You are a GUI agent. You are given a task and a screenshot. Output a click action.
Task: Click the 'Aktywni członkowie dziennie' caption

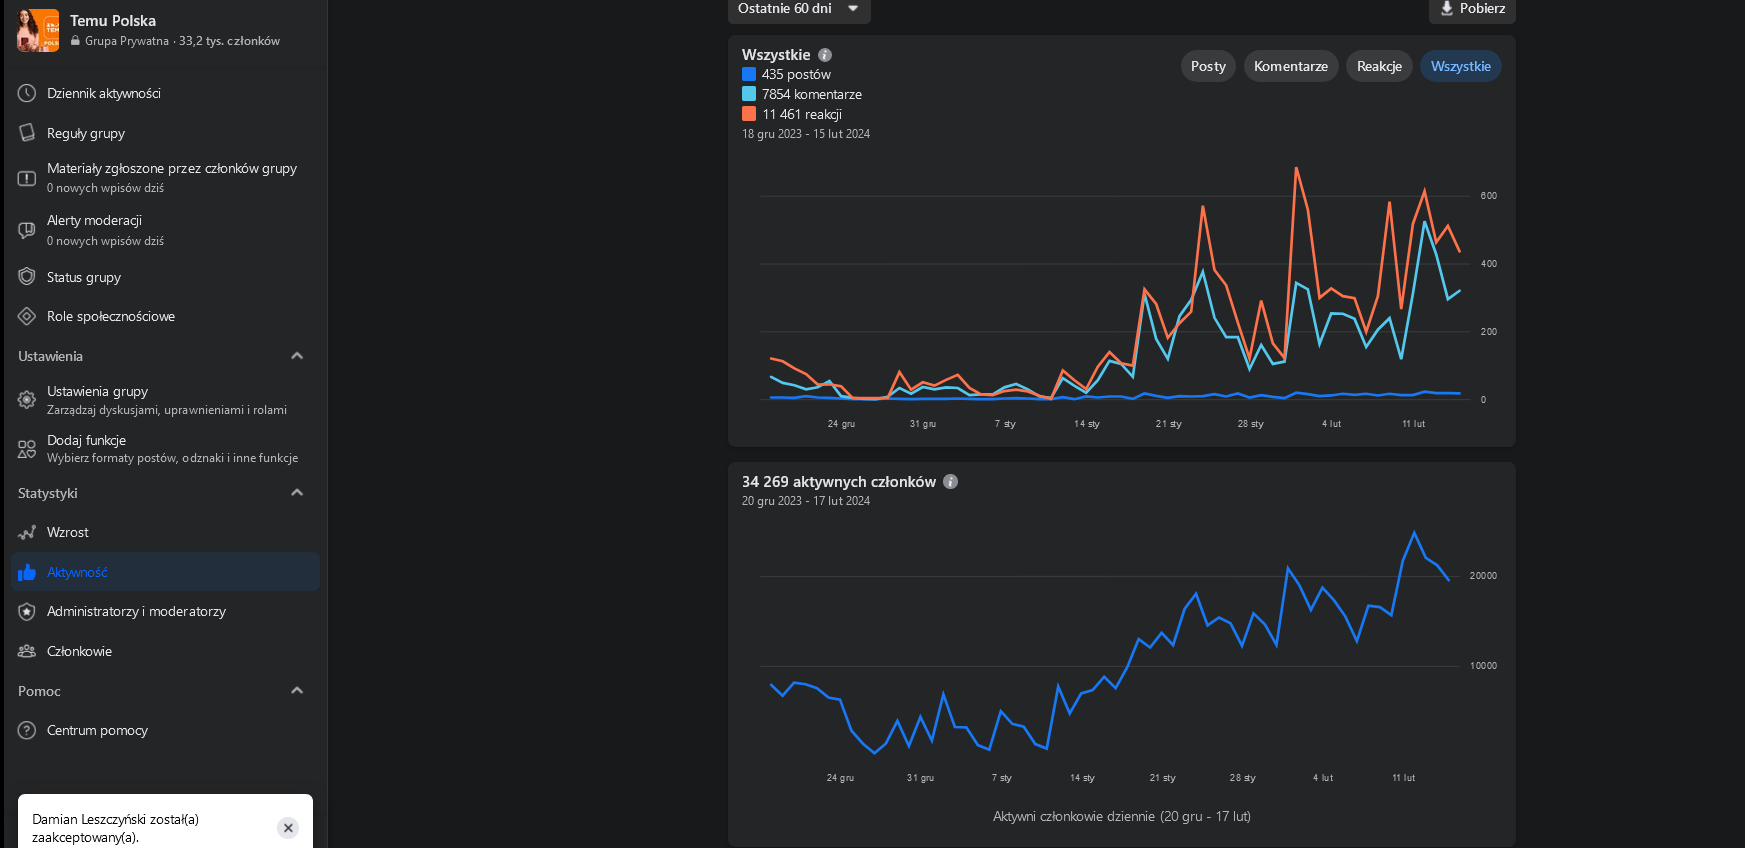coord(1122,816)
